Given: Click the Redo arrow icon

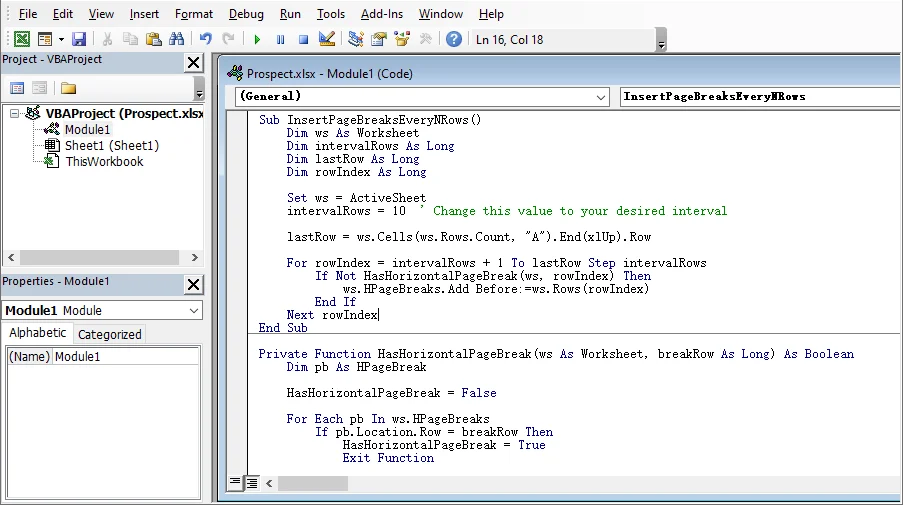Looking at the screenshot, I should pyautogui.click(x=229, y=39).
